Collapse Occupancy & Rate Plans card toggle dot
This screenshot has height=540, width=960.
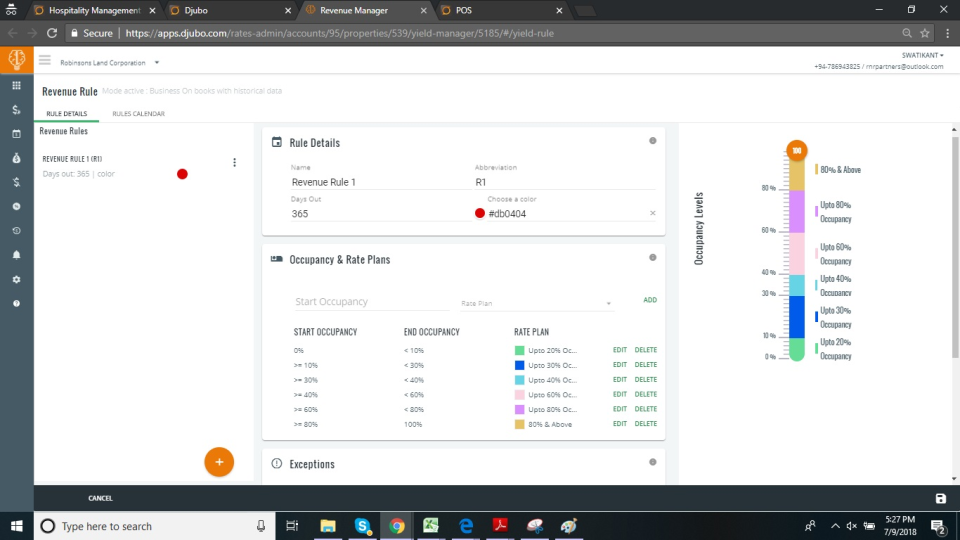coord(653,258)
